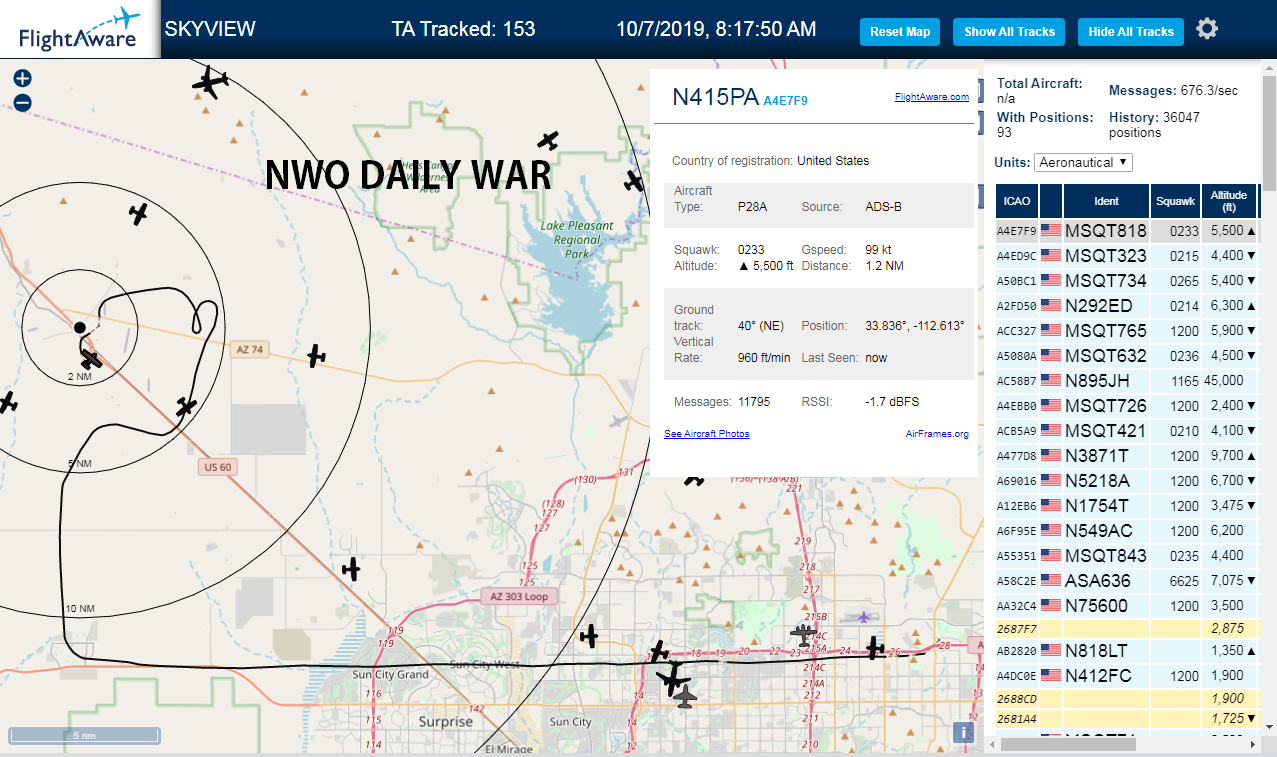
Task: Select MSQT421 row in aircraft table
Action: click(1127, 430)
